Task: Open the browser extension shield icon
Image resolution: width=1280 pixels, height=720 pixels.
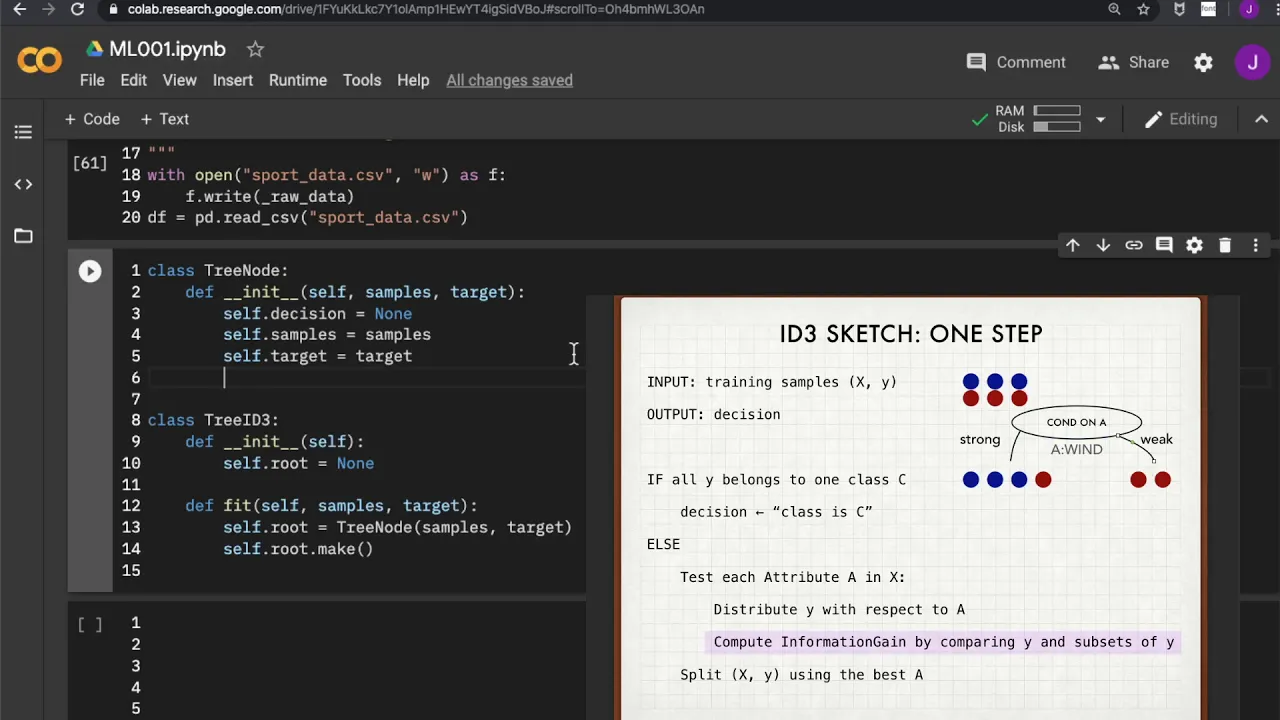Action: coord(1179,9)
